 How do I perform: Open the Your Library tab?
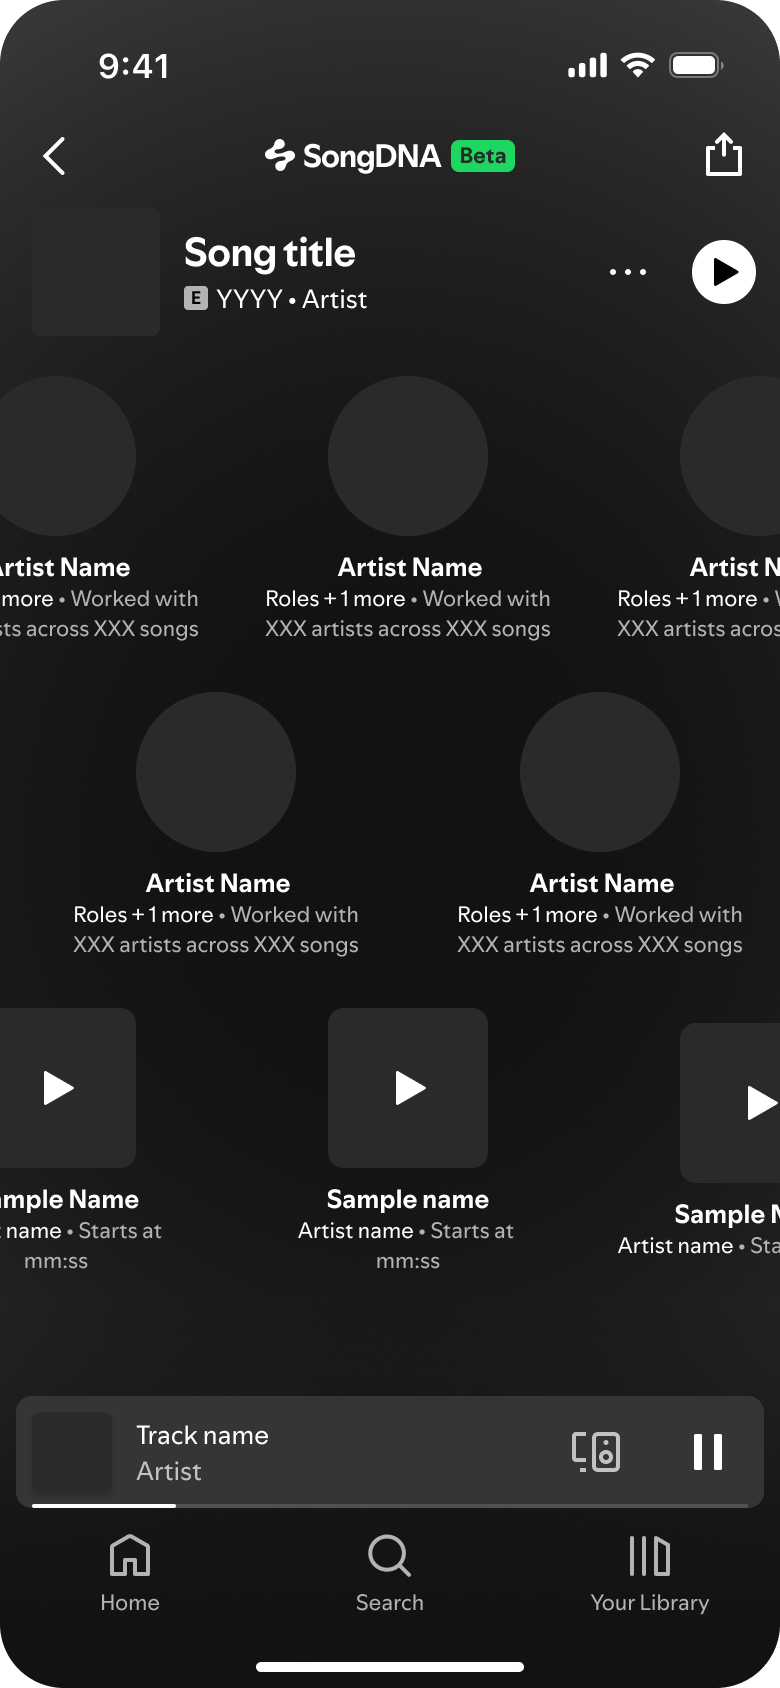point(649,1574)
